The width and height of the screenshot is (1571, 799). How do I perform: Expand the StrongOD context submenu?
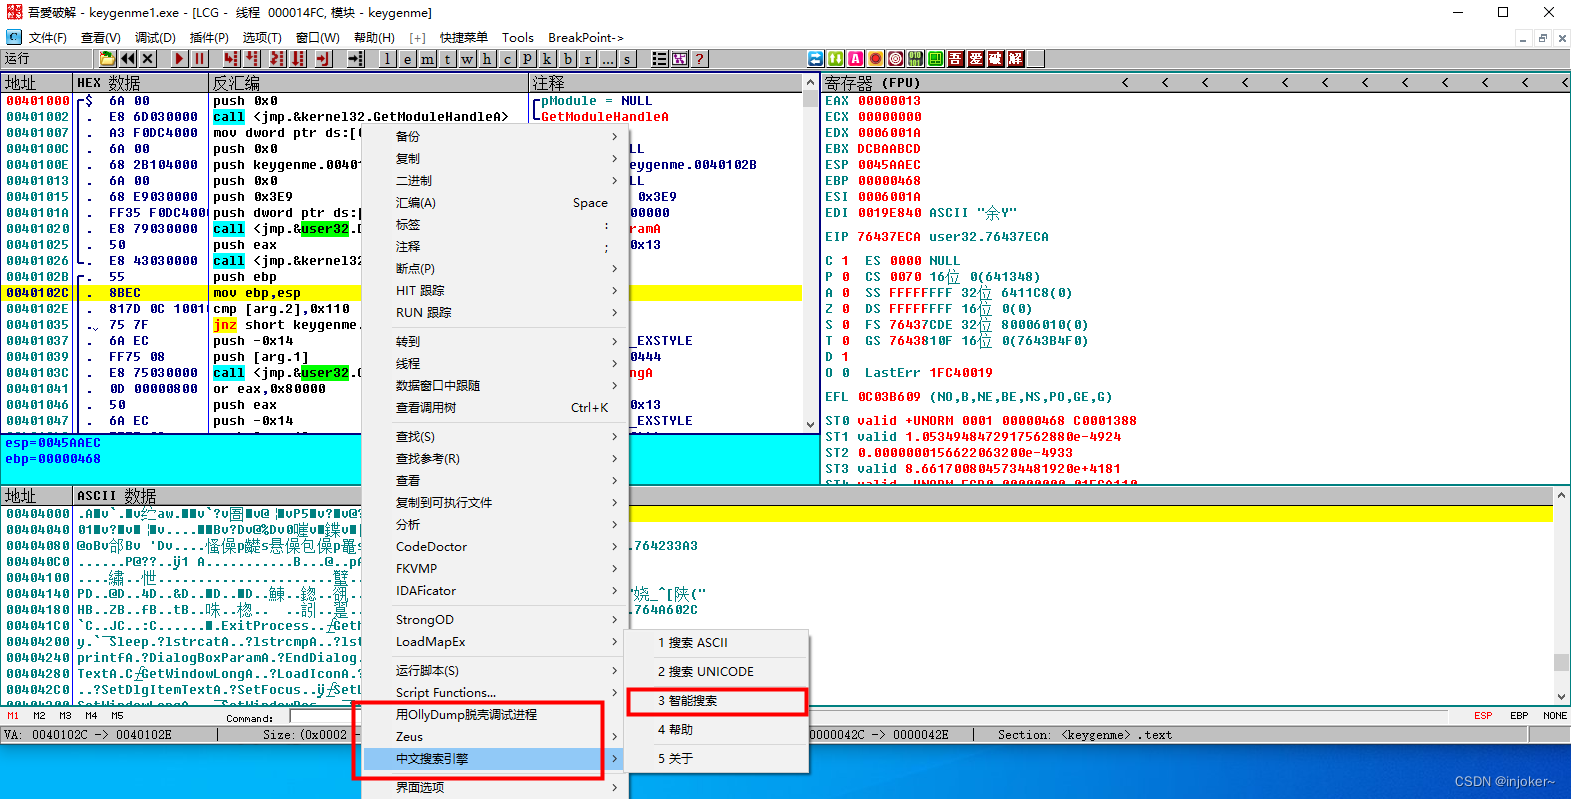point(493,620)
